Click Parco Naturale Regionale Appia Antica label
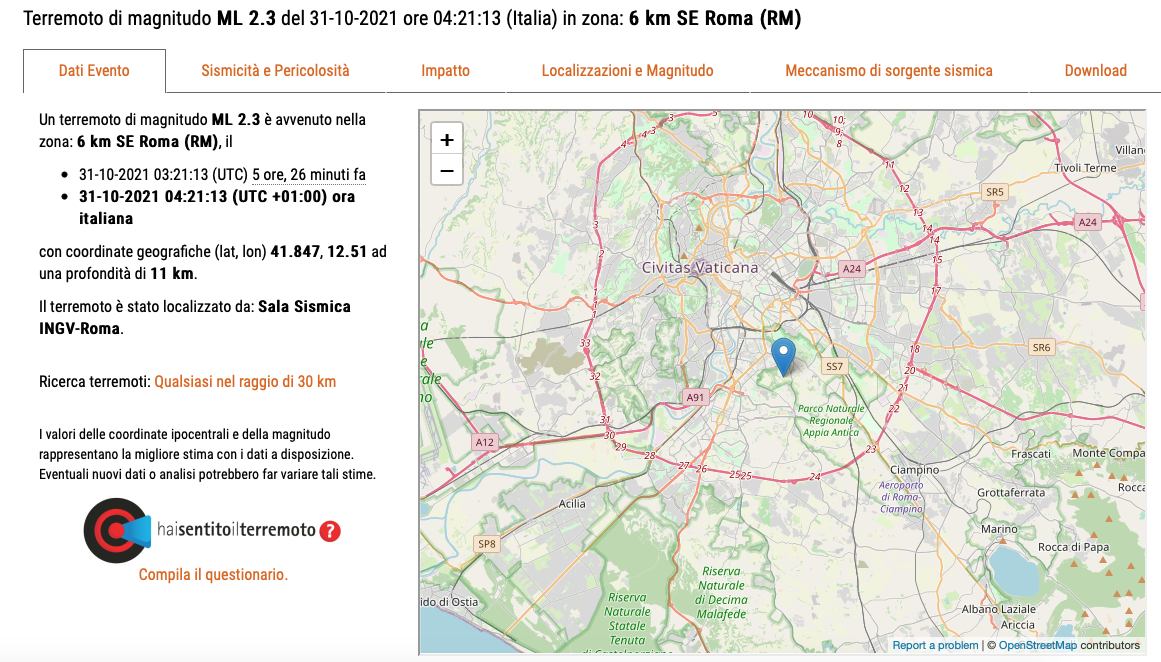Image resolution: width=1161 pixels, height=662 pixels. click(x=831, y=421)
